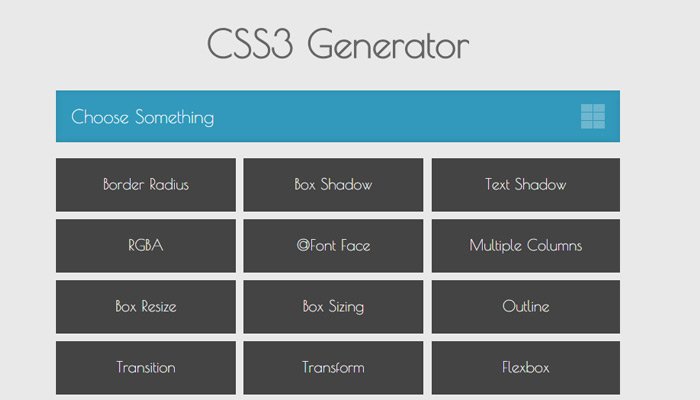Open the Border Radius generator
Image resolution: width=700 pixels, height=400 pixels.
(x=146, y=185)
